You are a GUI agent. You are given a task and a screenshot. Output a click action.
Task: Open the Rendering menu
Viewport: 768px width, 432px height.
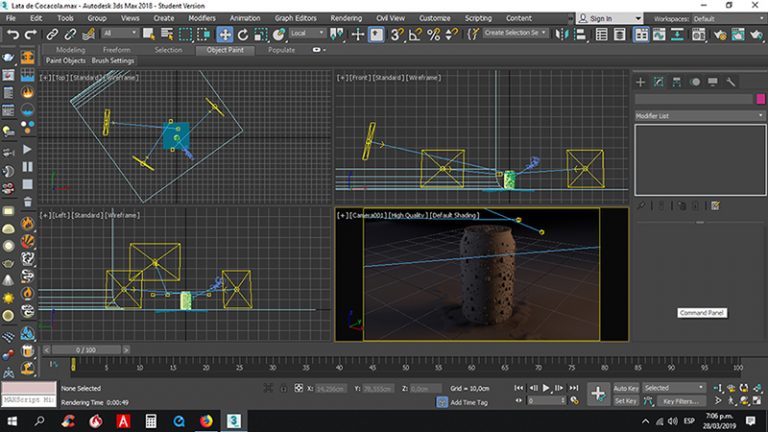[346, 18]
